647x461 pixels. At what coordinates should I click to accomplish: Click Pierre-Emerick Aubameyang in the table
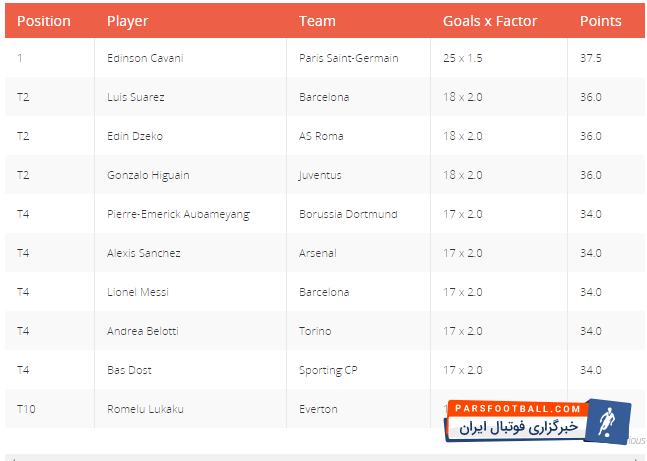178,214
